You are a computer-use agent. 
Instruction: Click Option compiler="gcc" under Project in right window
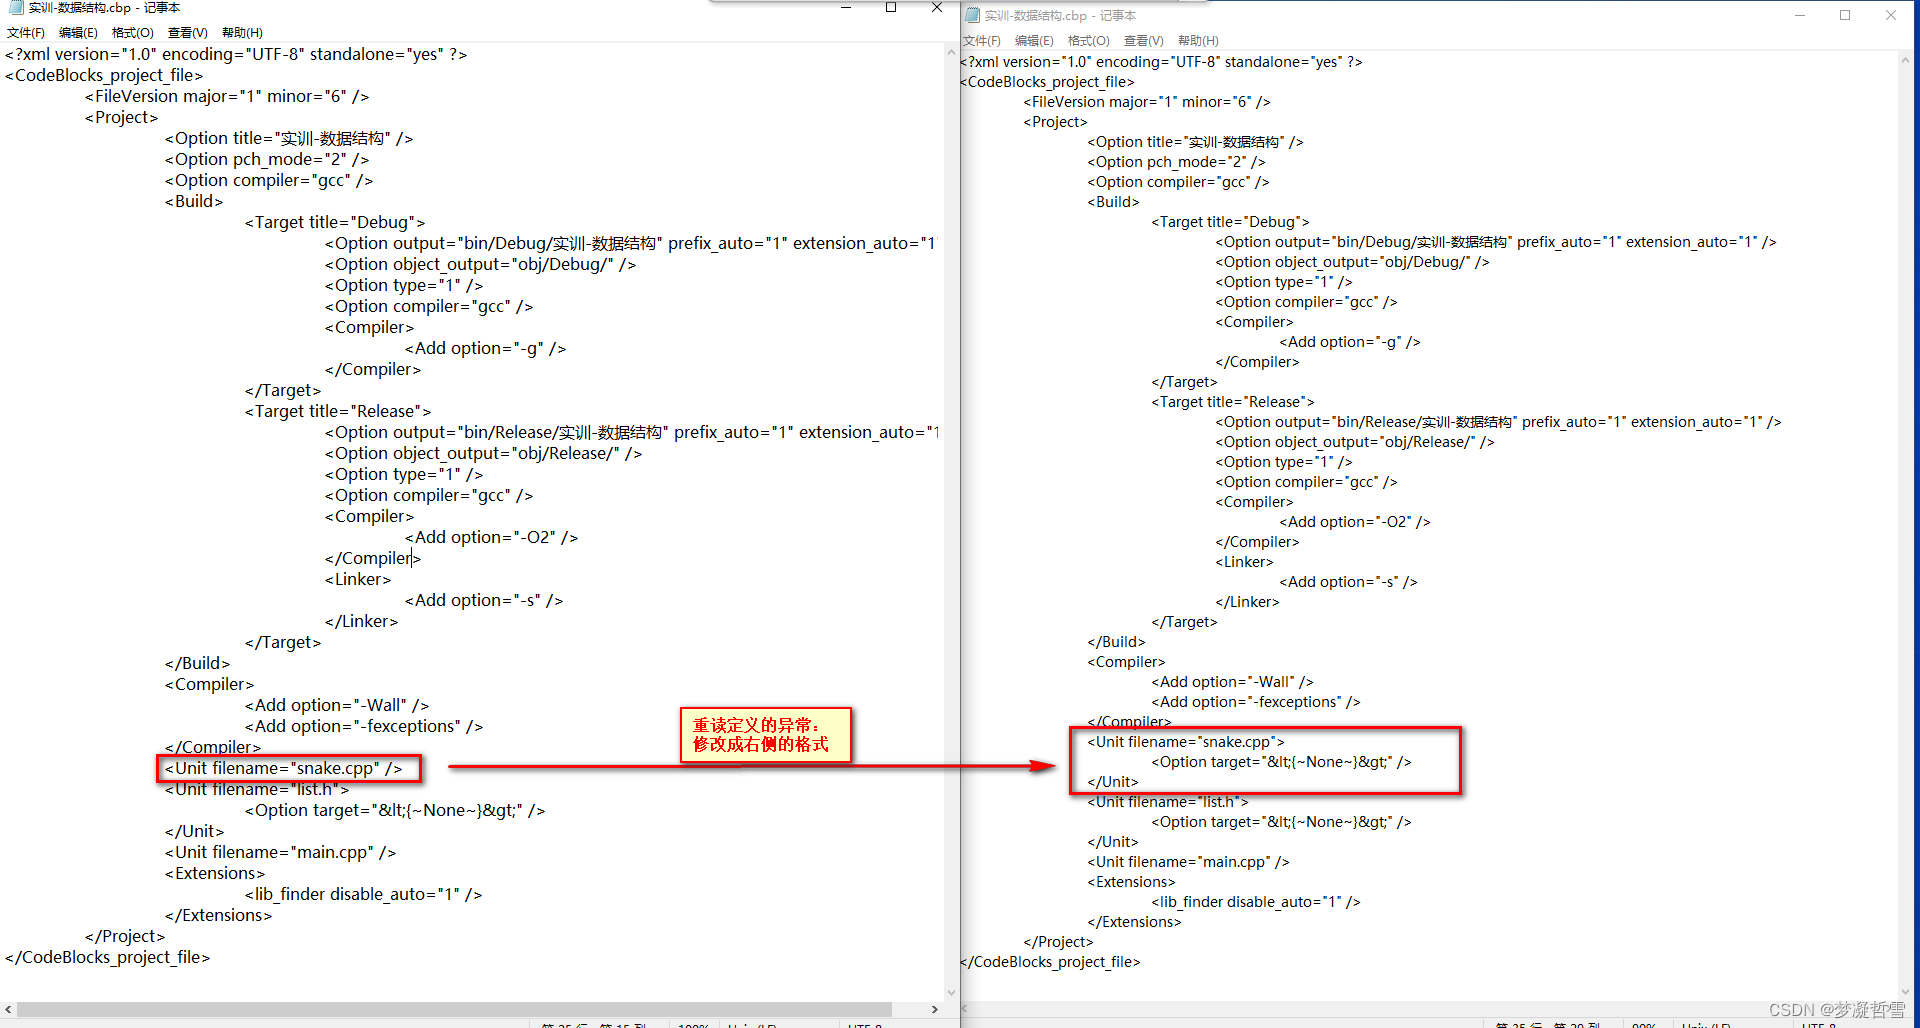pyautogui.click(x=1179, y=182)
